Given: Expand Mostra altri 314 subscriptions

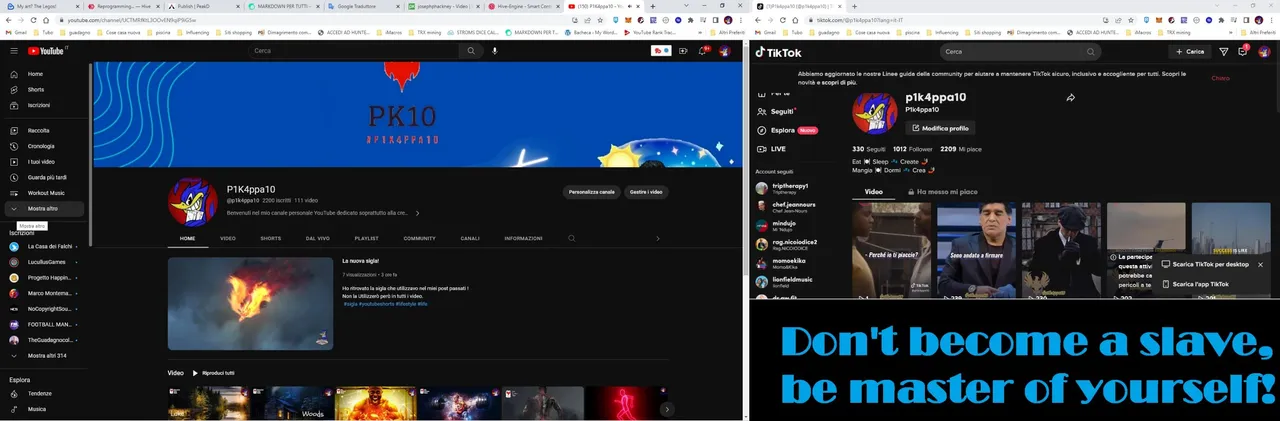Looking at the screenshot, I should pyautogui.click(x=45, y=356).
